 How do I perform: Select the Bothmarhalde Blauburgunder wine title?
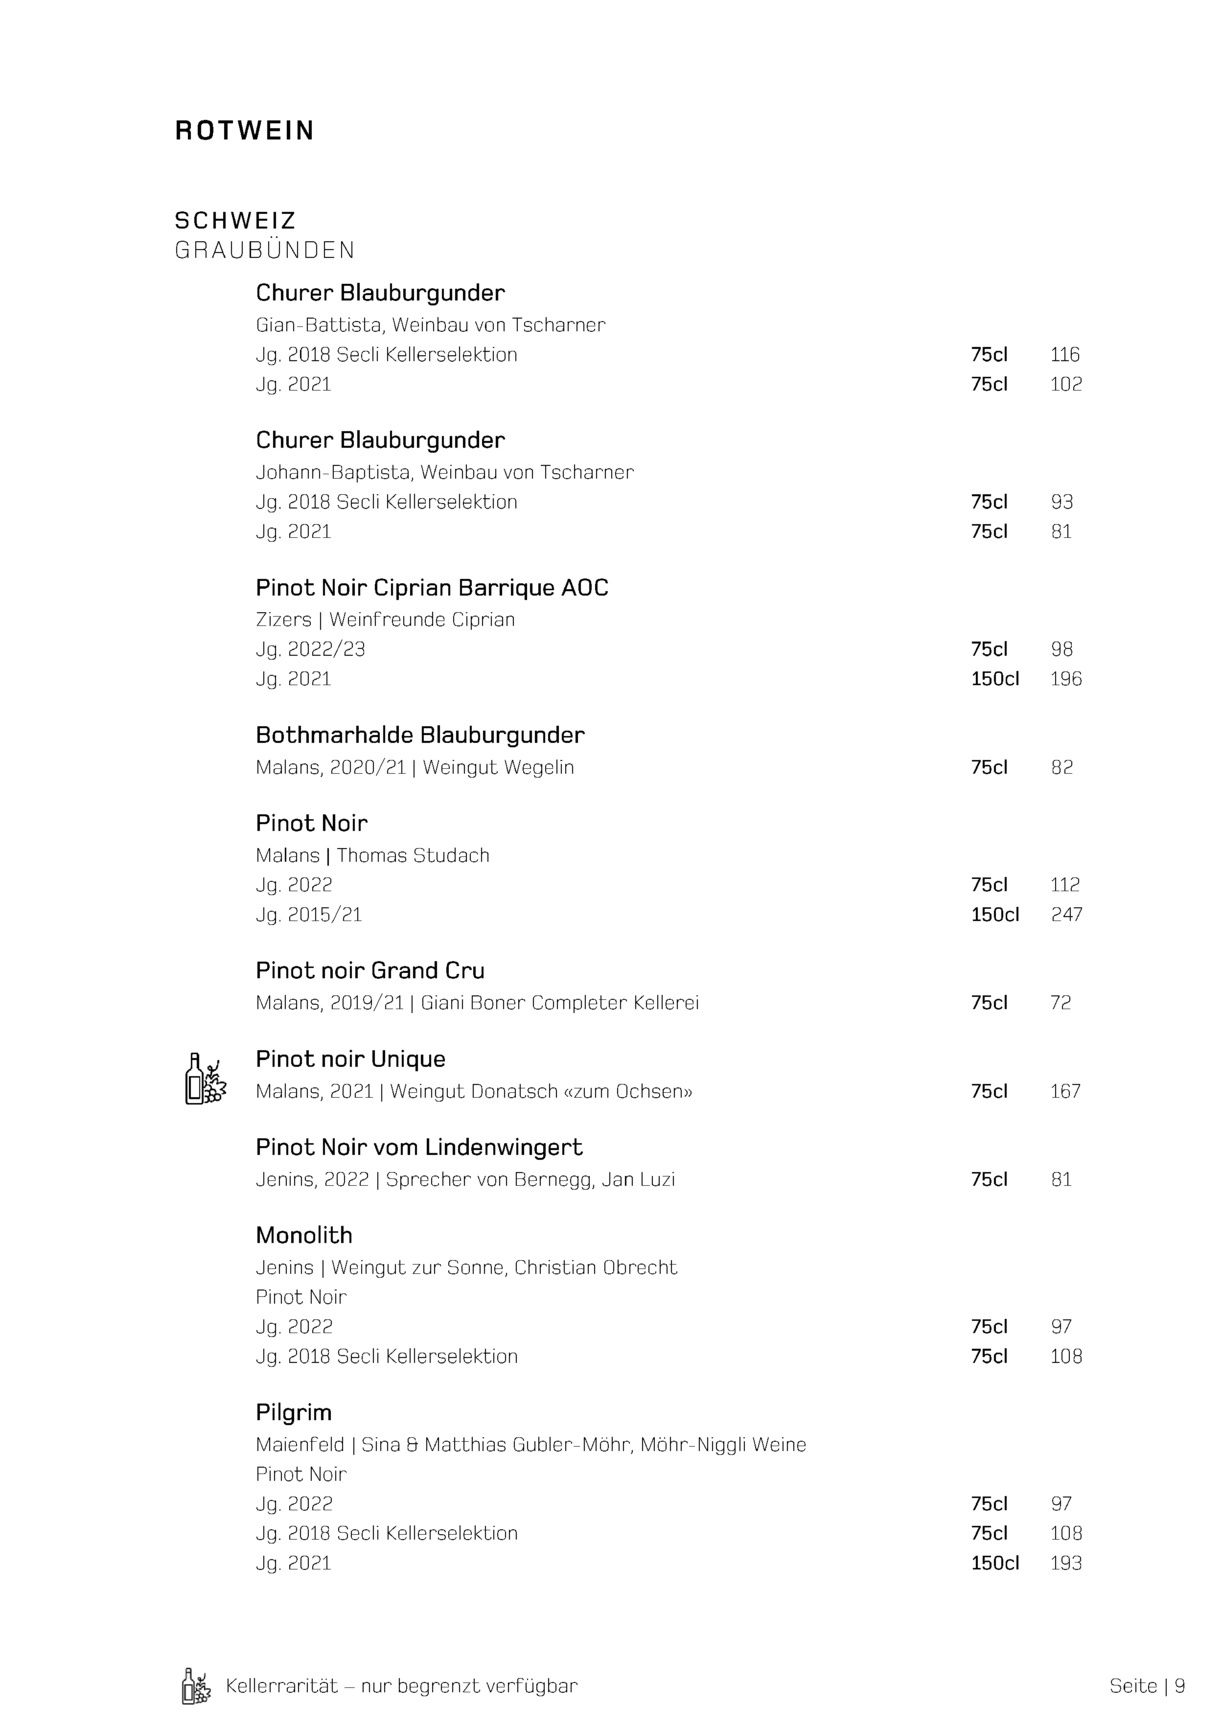(x=420, y=735)
